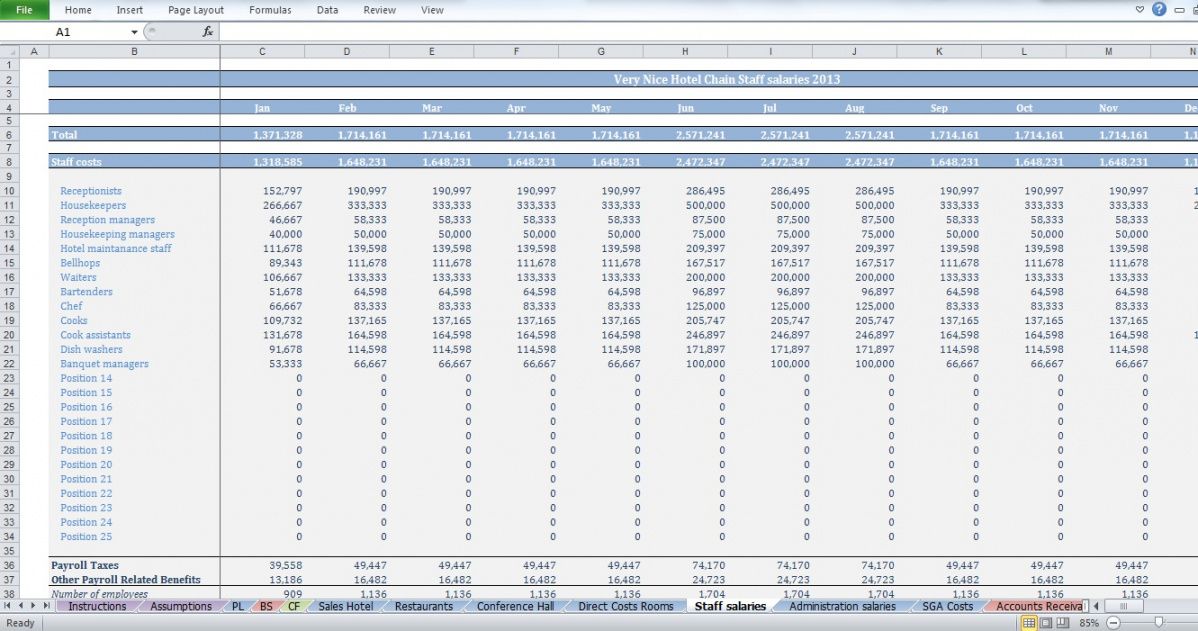The image size is (1198, 631).
Task: Select the Assumptions sheet tab
Action: (x=180, y=606)
